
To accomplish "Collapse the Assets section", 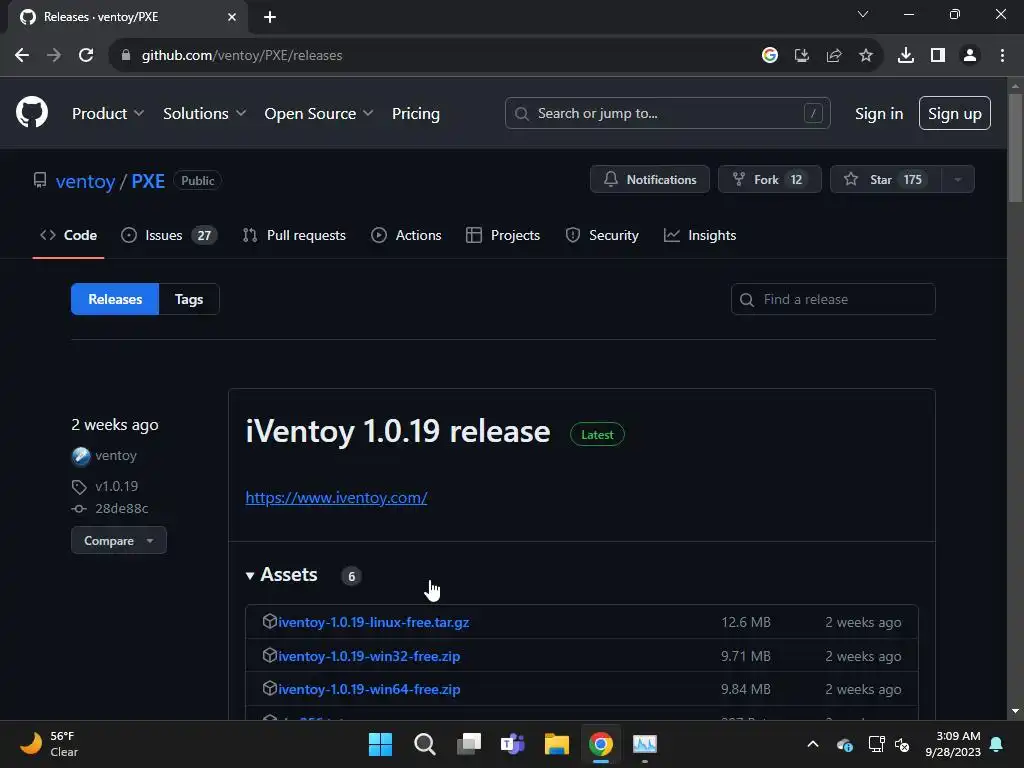I will [281, 575].
